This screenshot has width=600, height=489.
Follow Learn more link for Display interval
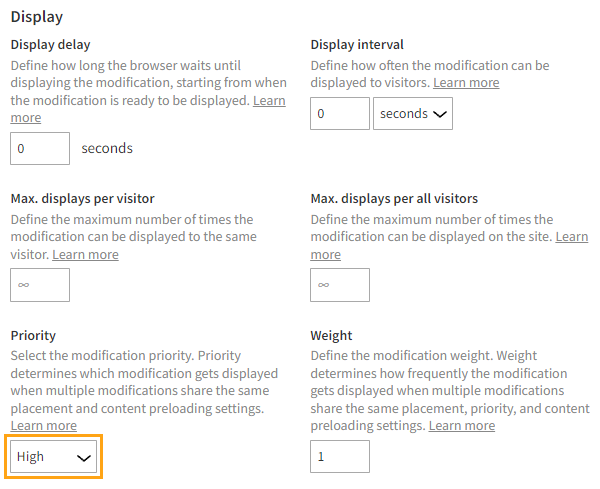pyautogui.click(x=466, y=82)
